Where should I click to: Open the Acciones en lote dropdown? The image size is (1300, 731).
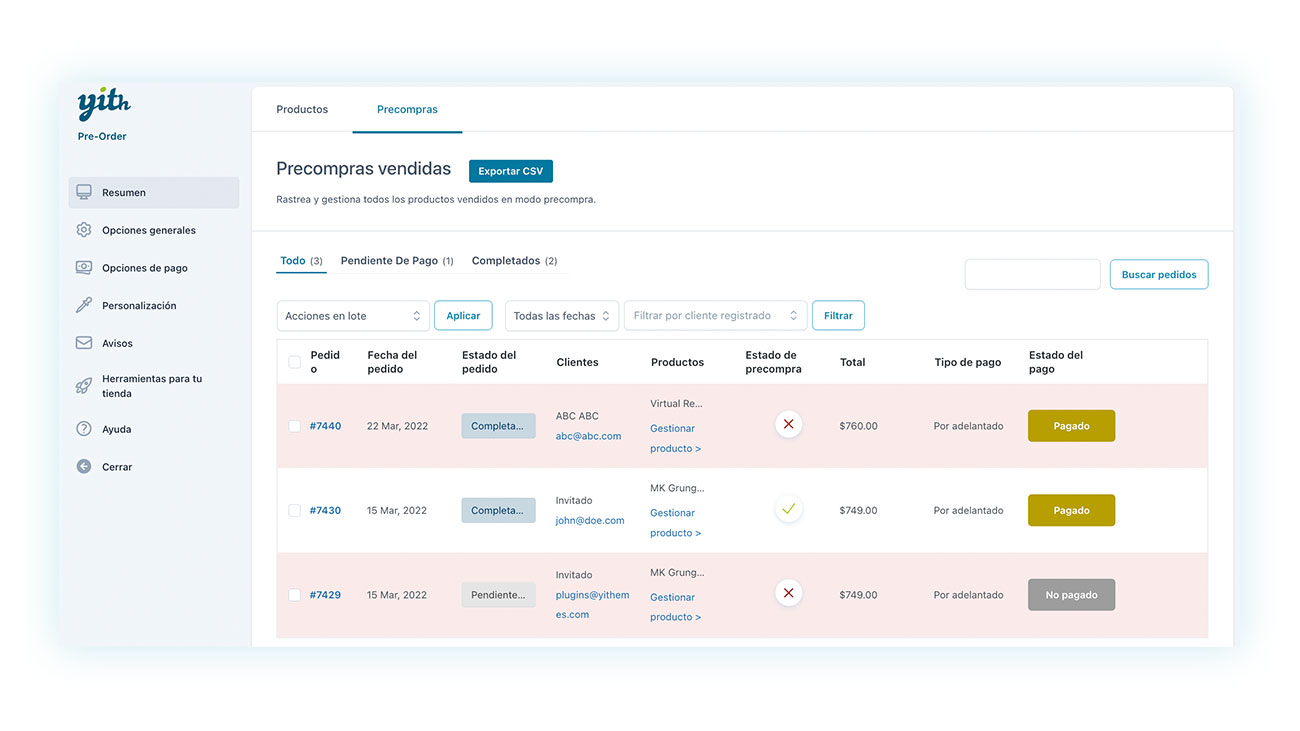point(353,316)
